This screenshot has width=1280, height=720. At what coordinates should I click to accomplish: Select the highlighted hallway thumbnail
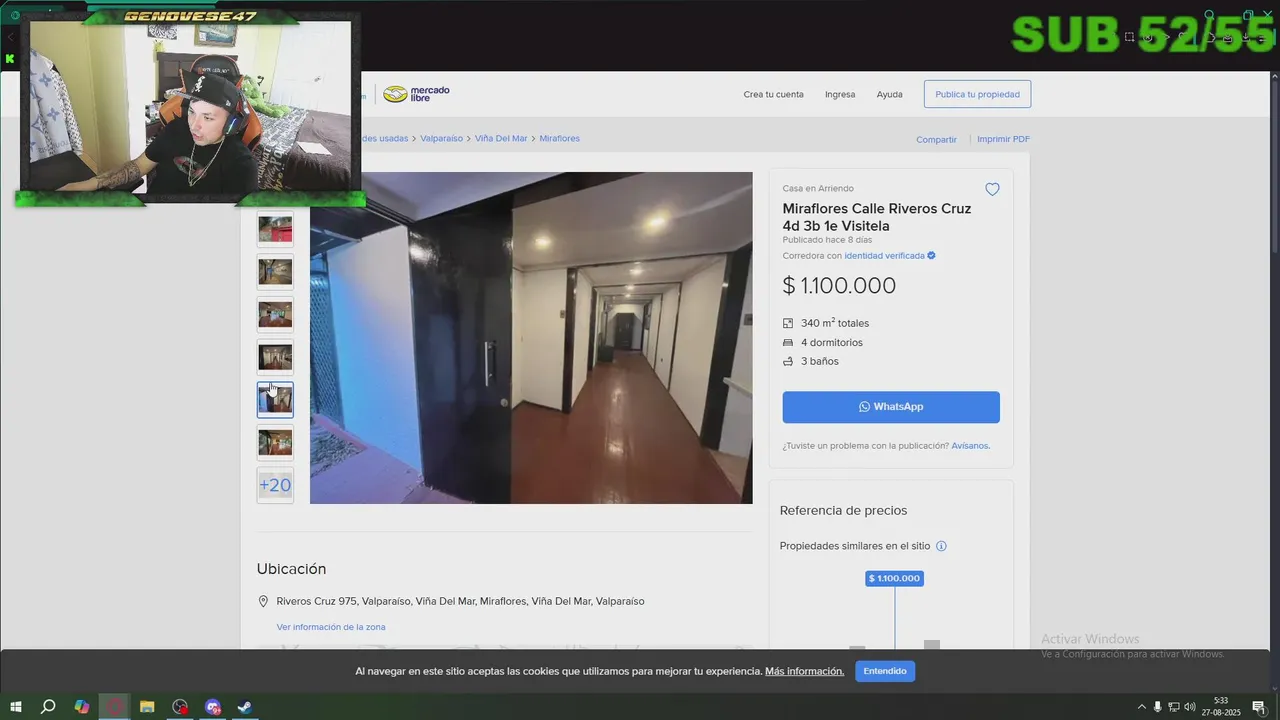[x=275, y=400]
